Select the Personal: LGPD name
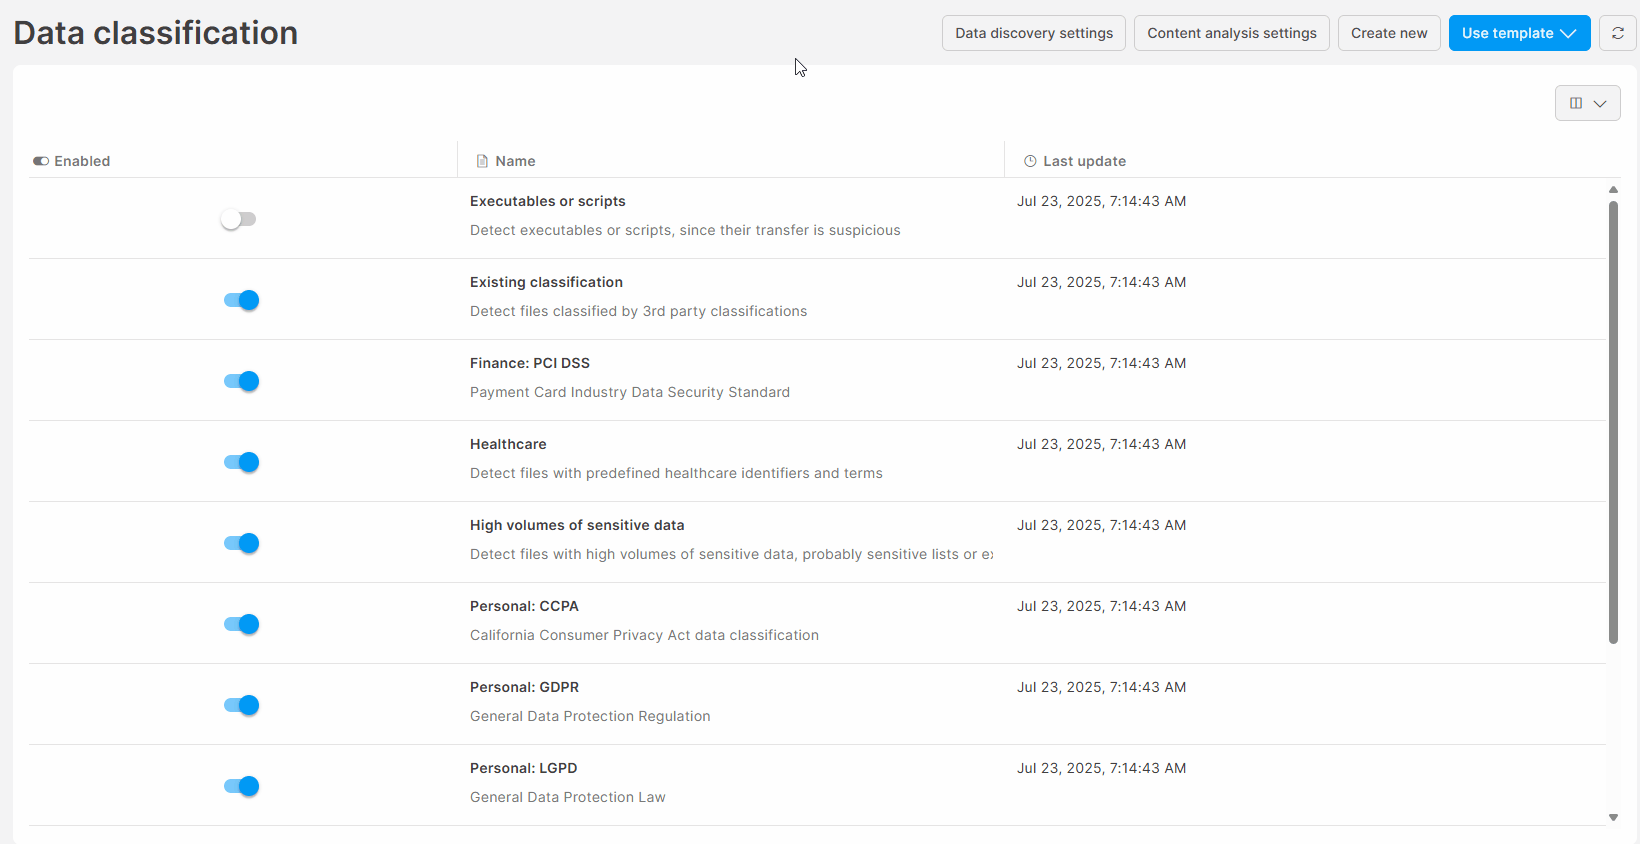Screen dimensions: 1640x844 (523, 768)
